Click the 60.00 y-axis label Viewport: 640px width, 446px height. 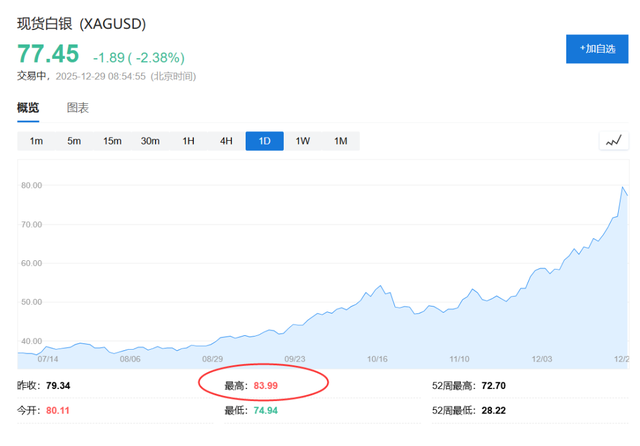click(x=31, y=263)
